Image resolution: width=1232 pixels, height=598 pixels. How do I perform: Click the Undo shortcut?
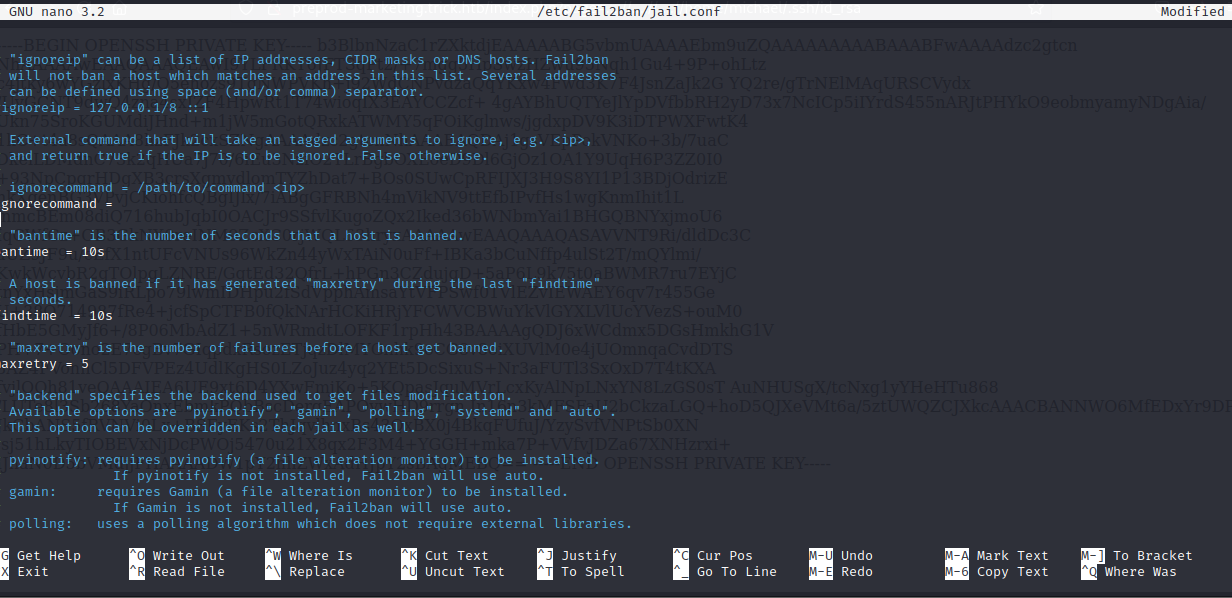pyautogui.click(x=856, y=556)
